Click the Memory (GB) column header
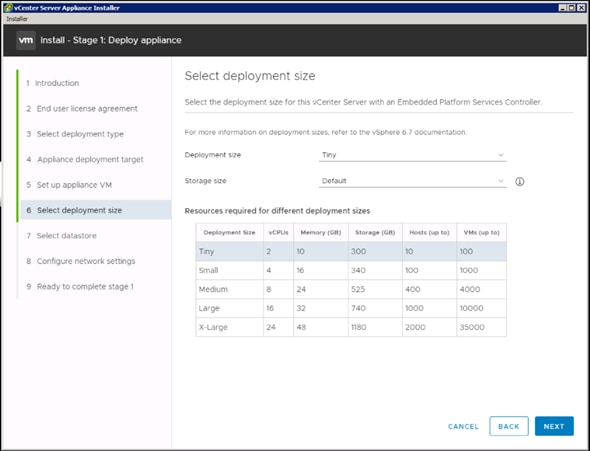Screen dimensions: 590x451 tap(321, 232)
